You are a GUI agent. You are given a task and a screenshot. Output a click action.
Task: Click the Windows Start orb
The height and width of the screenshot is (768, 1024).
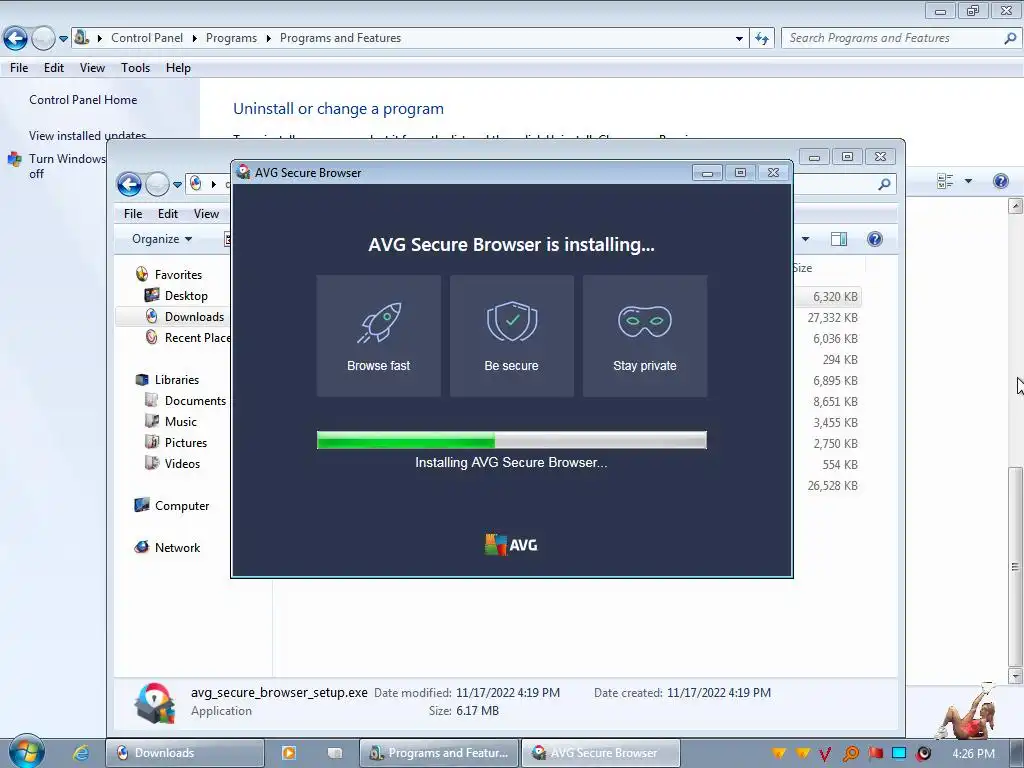coord(26,752)
